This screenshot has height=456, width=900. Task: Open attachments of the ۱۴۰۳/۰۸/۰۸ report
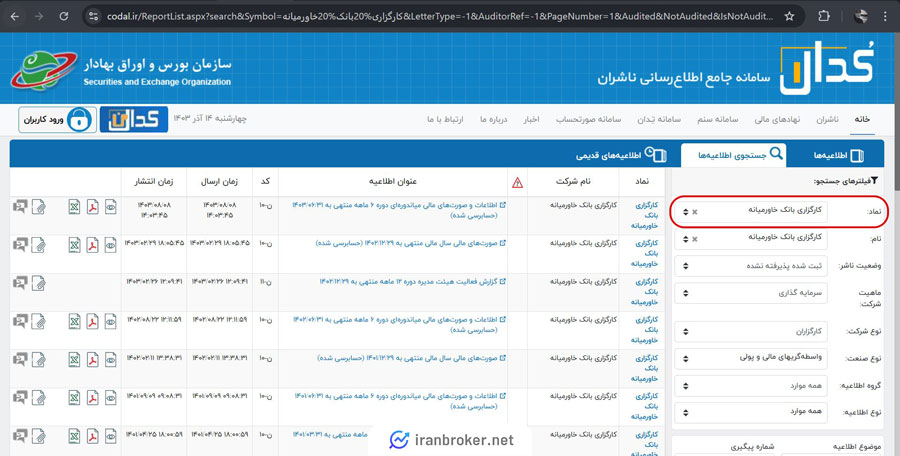[38, 207]
